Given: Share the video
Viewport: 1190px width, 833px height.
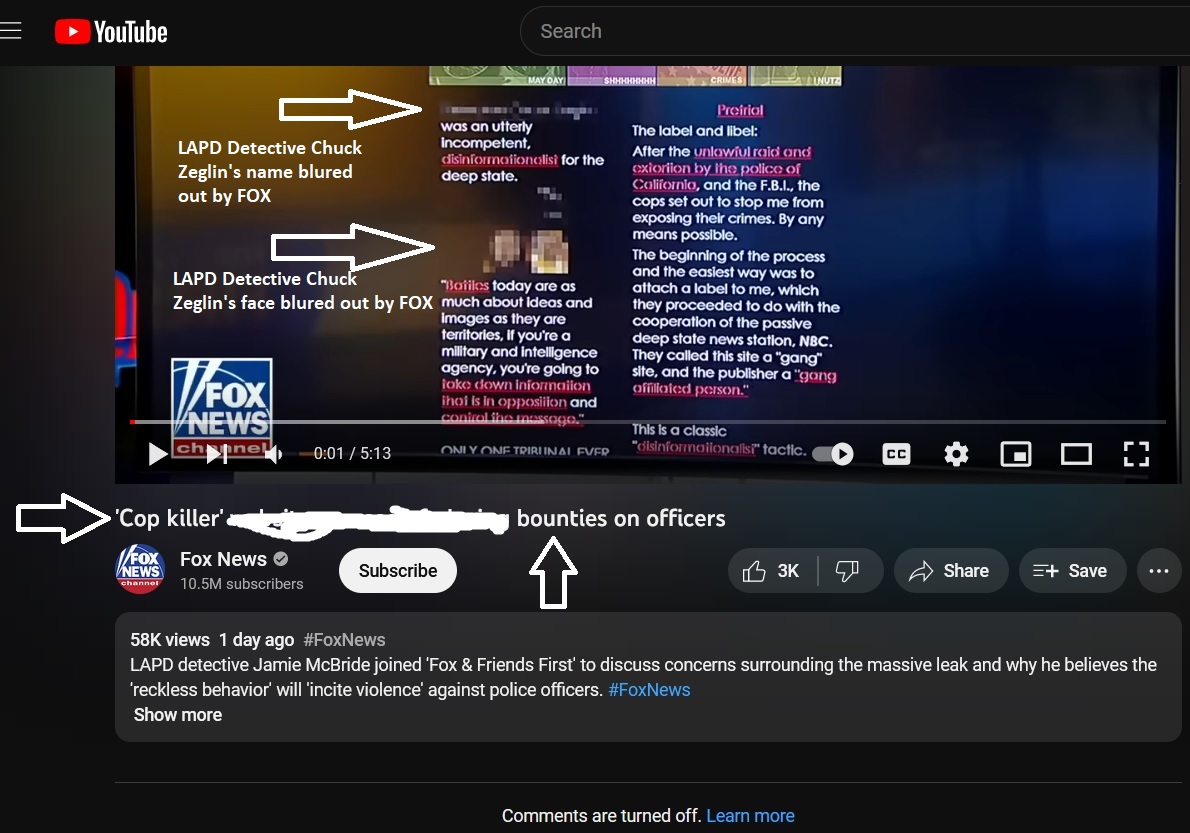Looking at the screenshot, I should pos(949,571).
